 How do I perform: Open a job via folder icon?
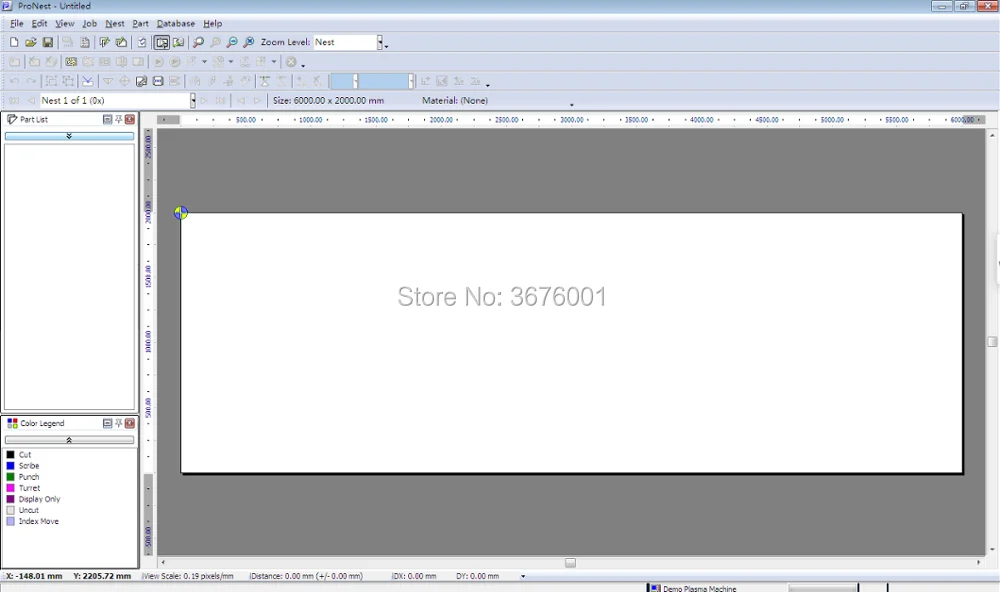31,42
